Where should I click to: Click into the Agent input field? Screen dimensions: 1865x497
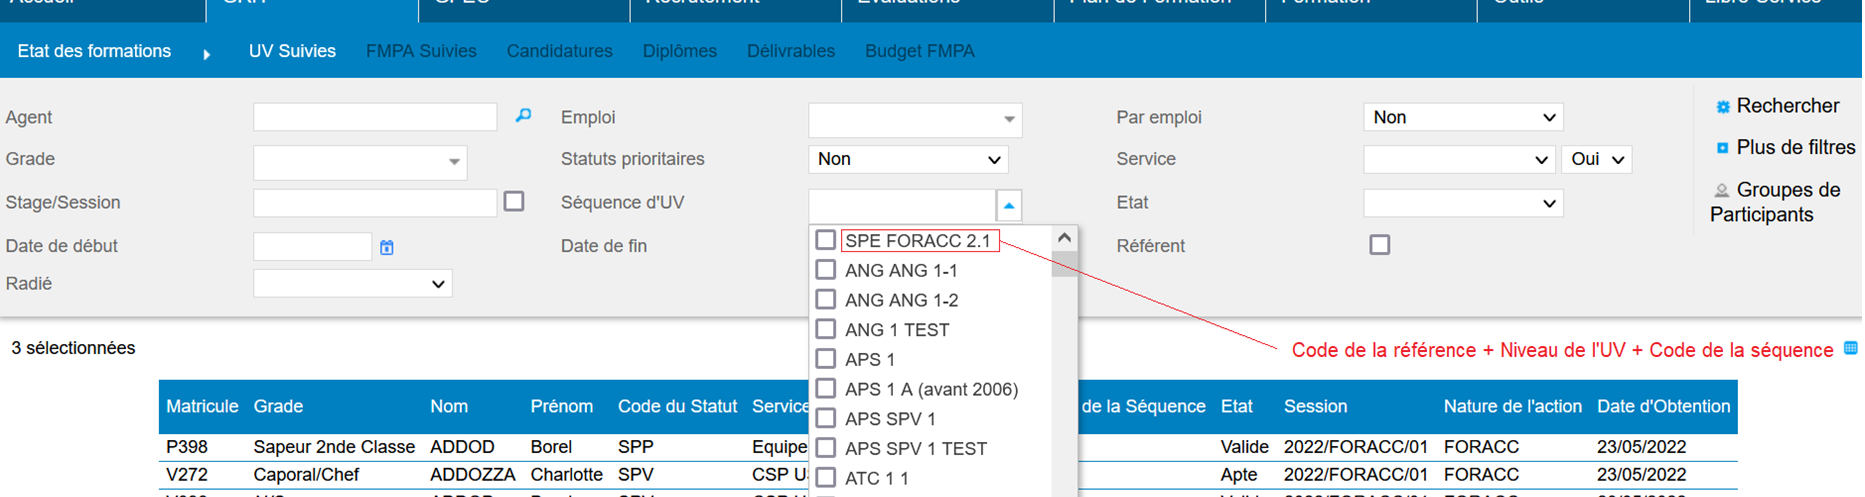point(375,117)
